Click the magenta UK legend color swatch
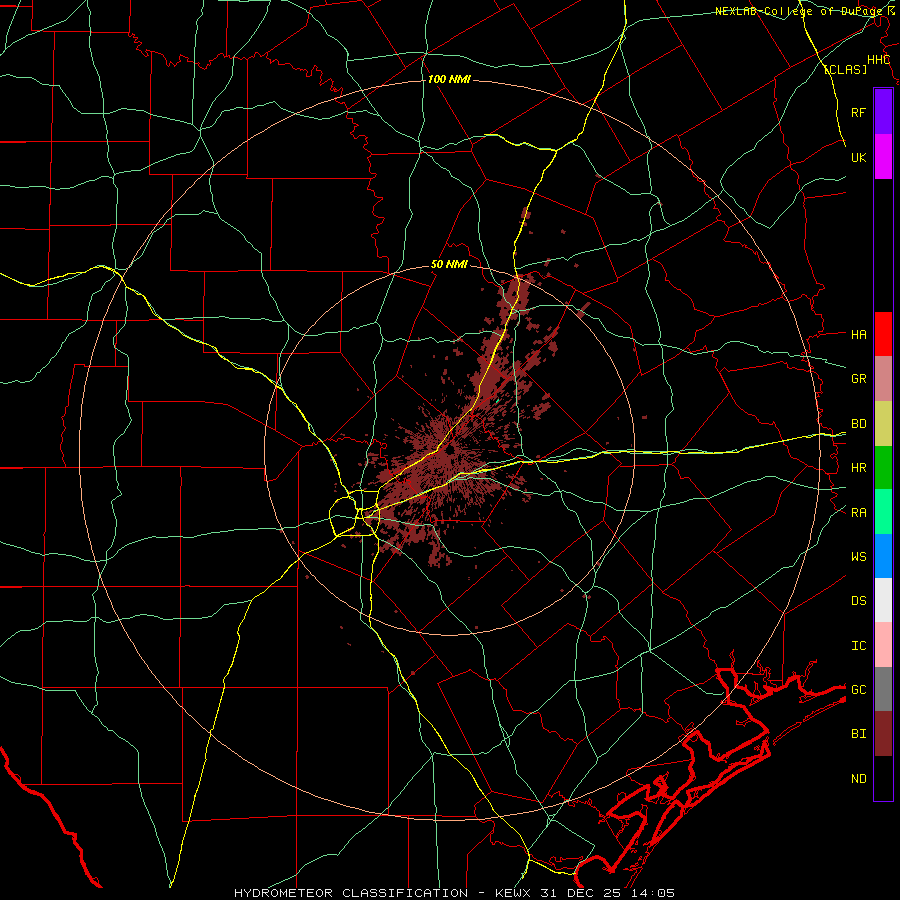This screenshot has width=900, height=900. pyautogui.click(x=883, y=157)
